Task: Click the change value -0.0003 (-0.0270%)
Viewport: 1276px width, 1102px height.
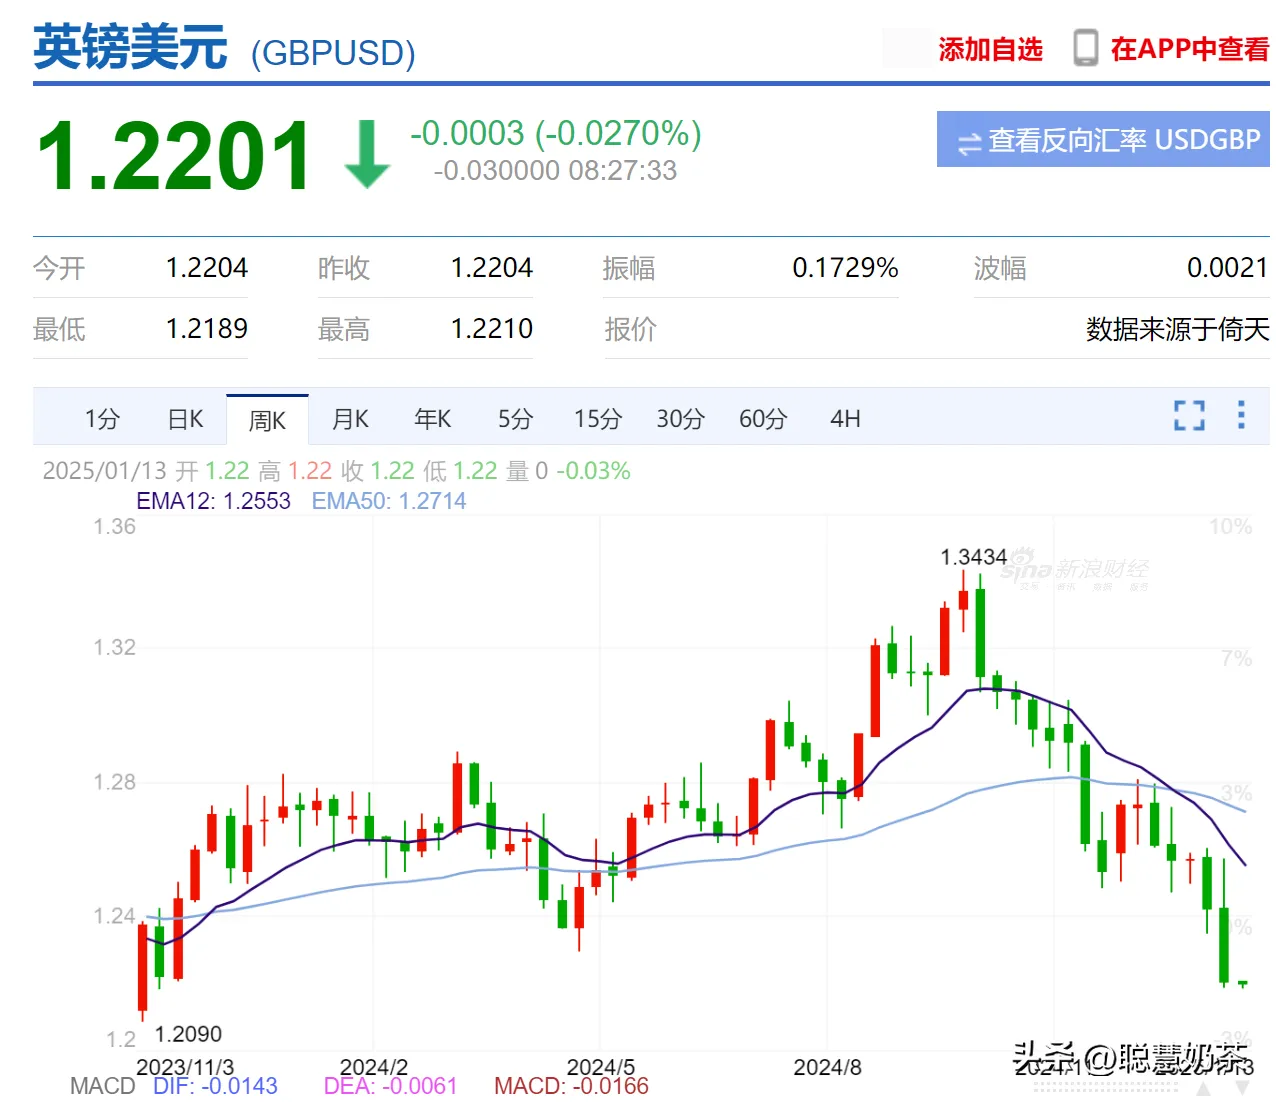Action: 556,133
